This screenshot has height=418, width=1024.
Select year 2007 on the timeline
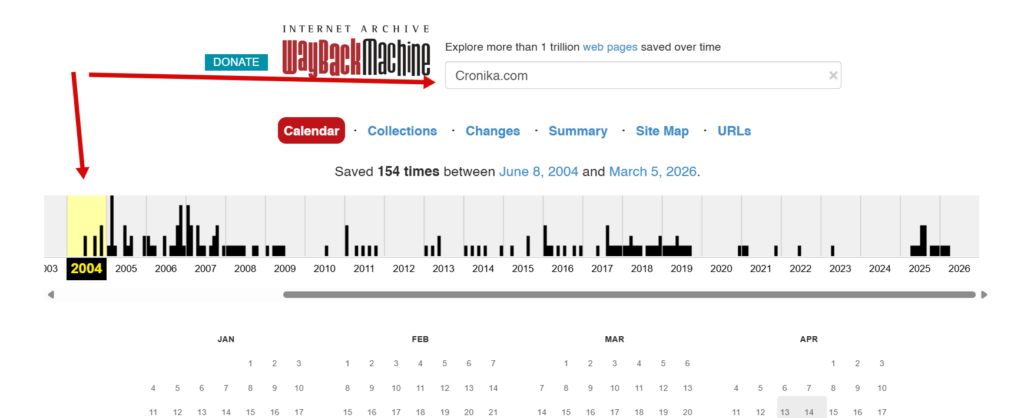206,268
